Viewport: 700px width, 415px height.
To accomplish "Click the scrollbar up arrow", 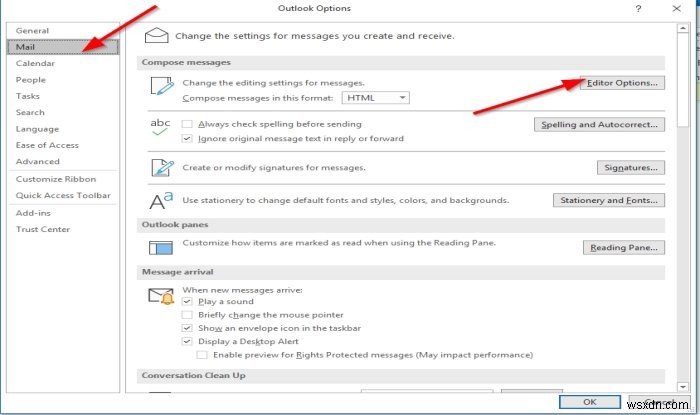I will 683,29.
